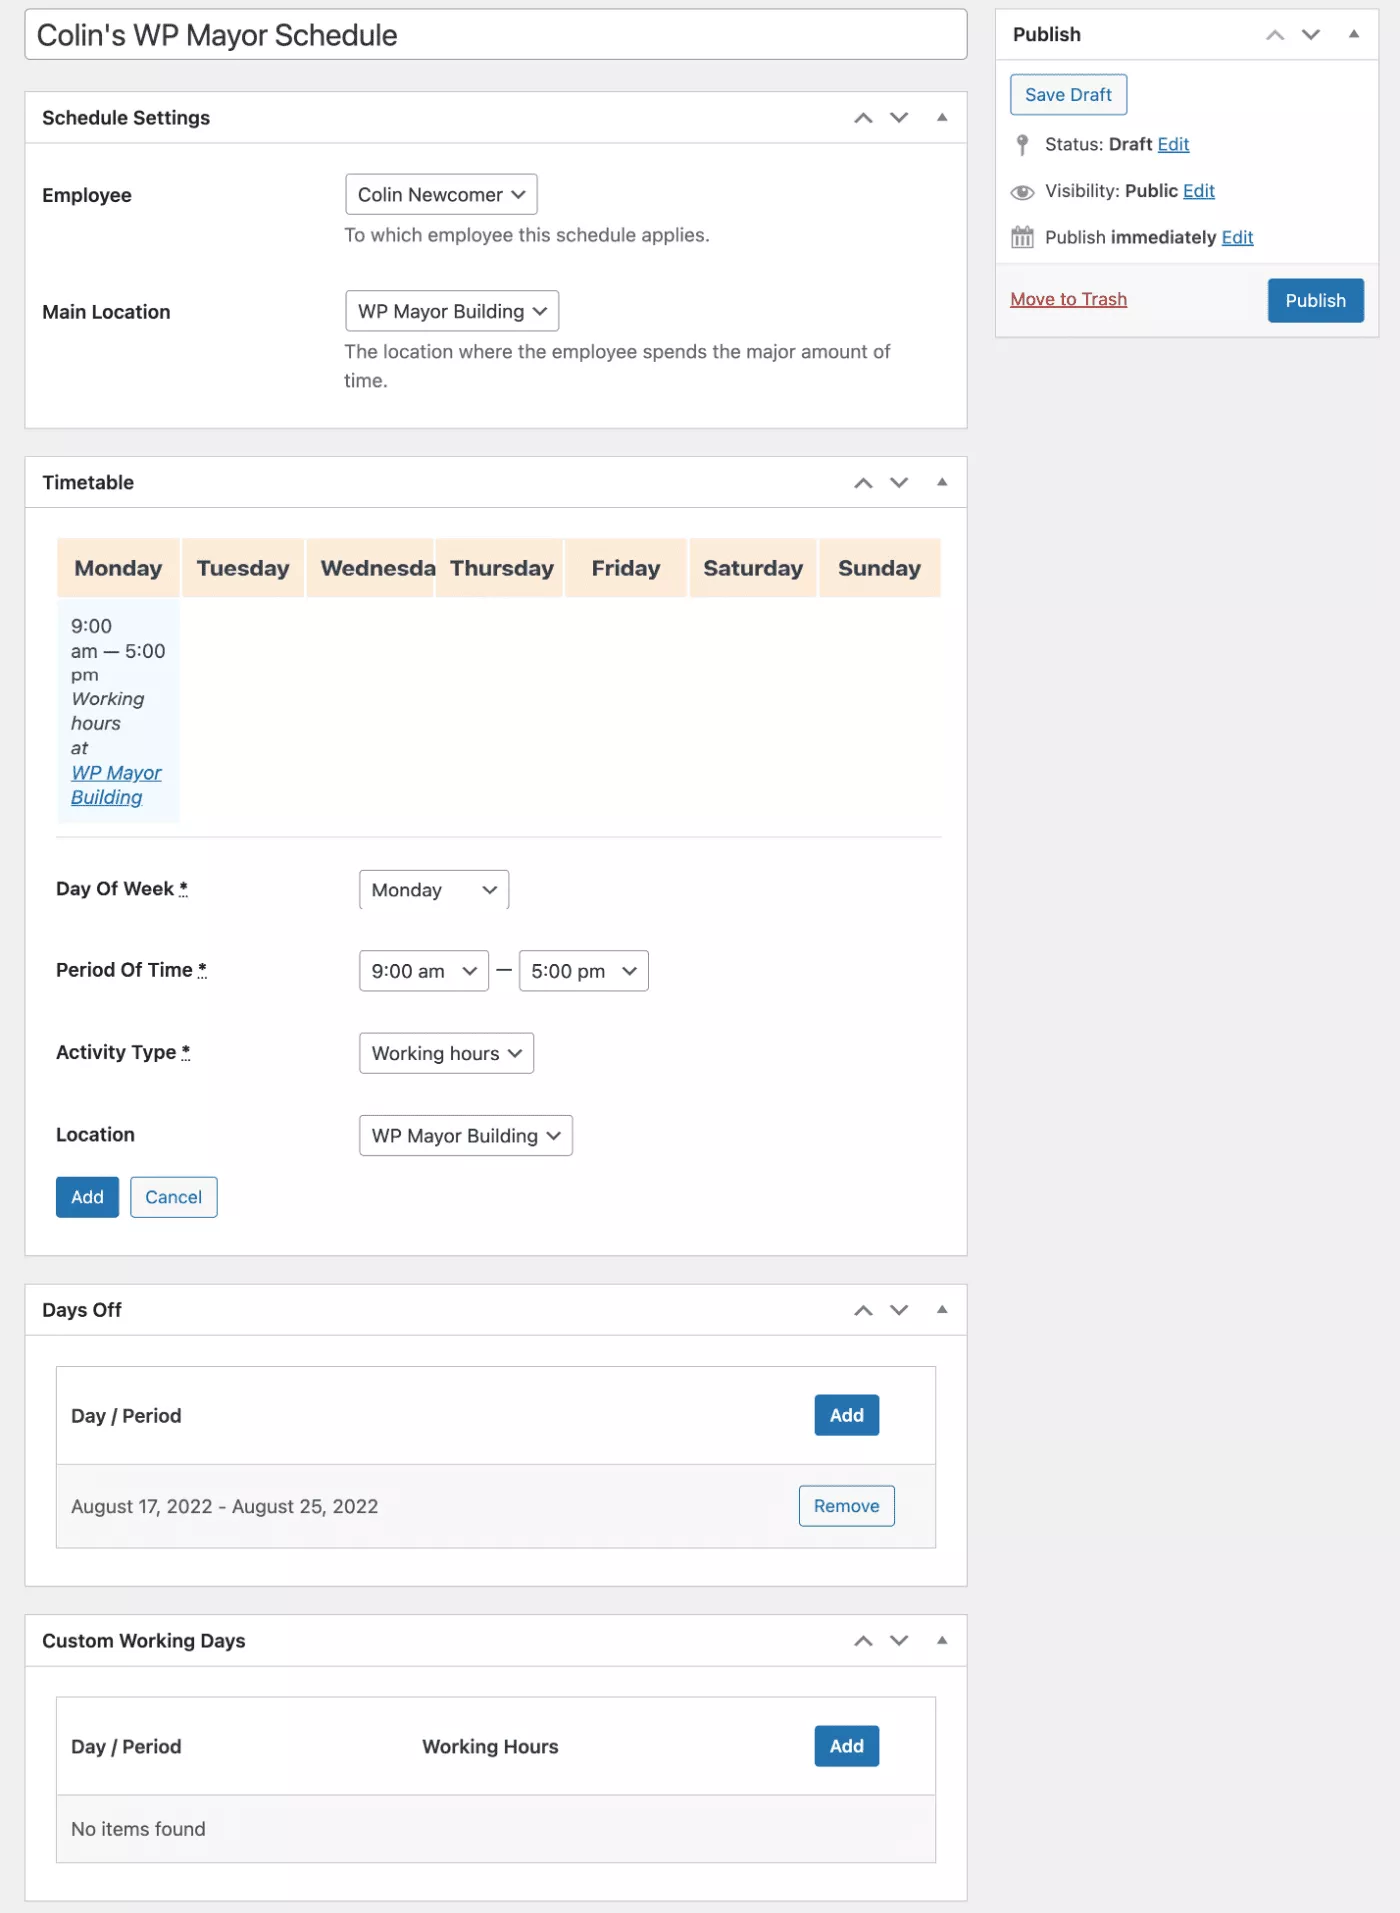Click the Wednesday column header
The height and width of the screenshot is (1913, 1400).
coord(371,568)
